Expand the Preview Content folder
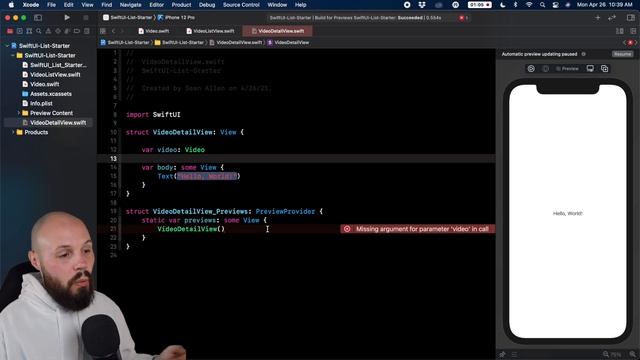Screen dimensions: 640x360 pyautogui.click(x=19, y=113)
